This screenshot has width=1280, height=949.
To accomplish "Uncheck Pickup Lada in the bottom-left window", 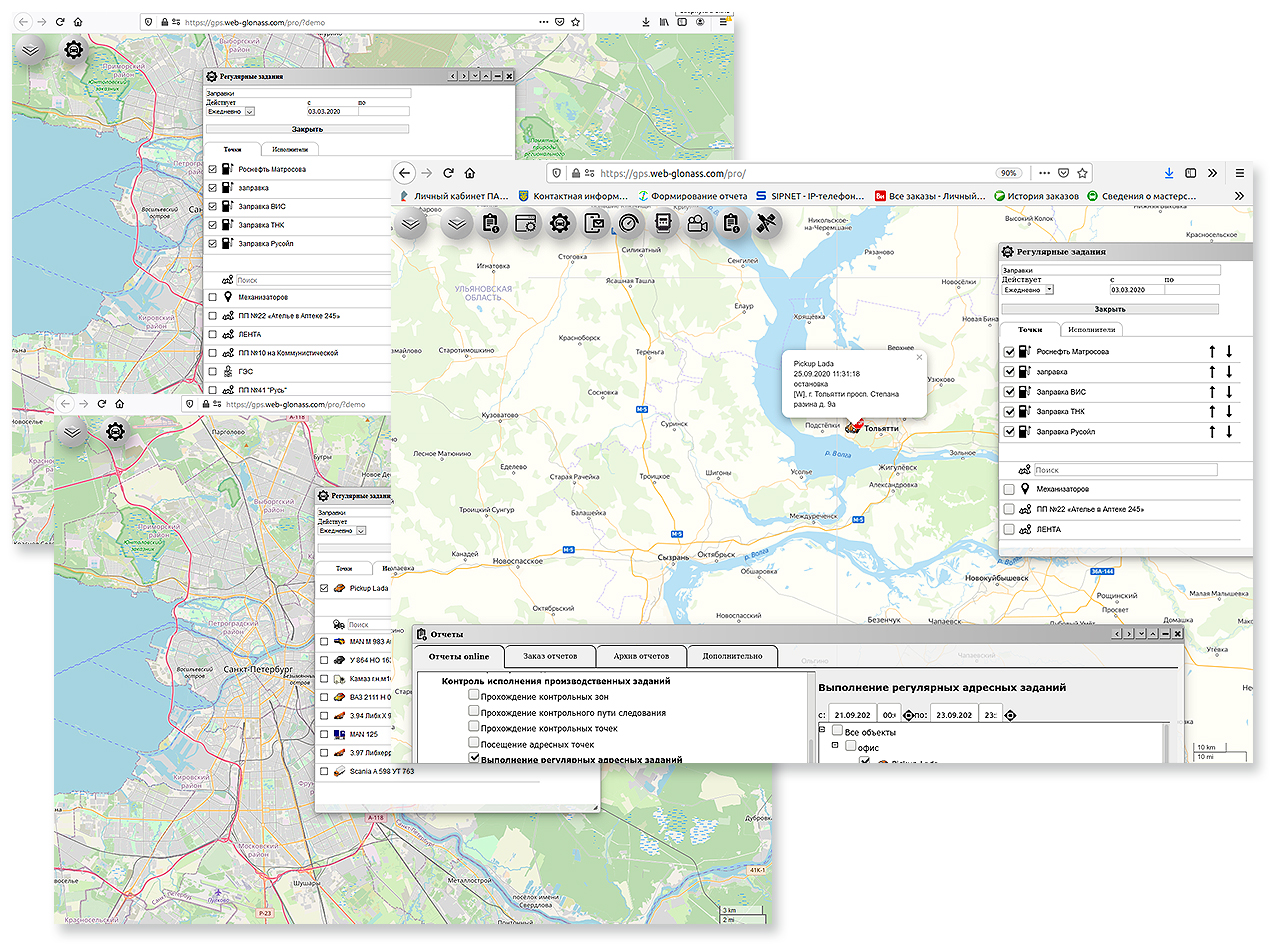I will coord(324,588).
